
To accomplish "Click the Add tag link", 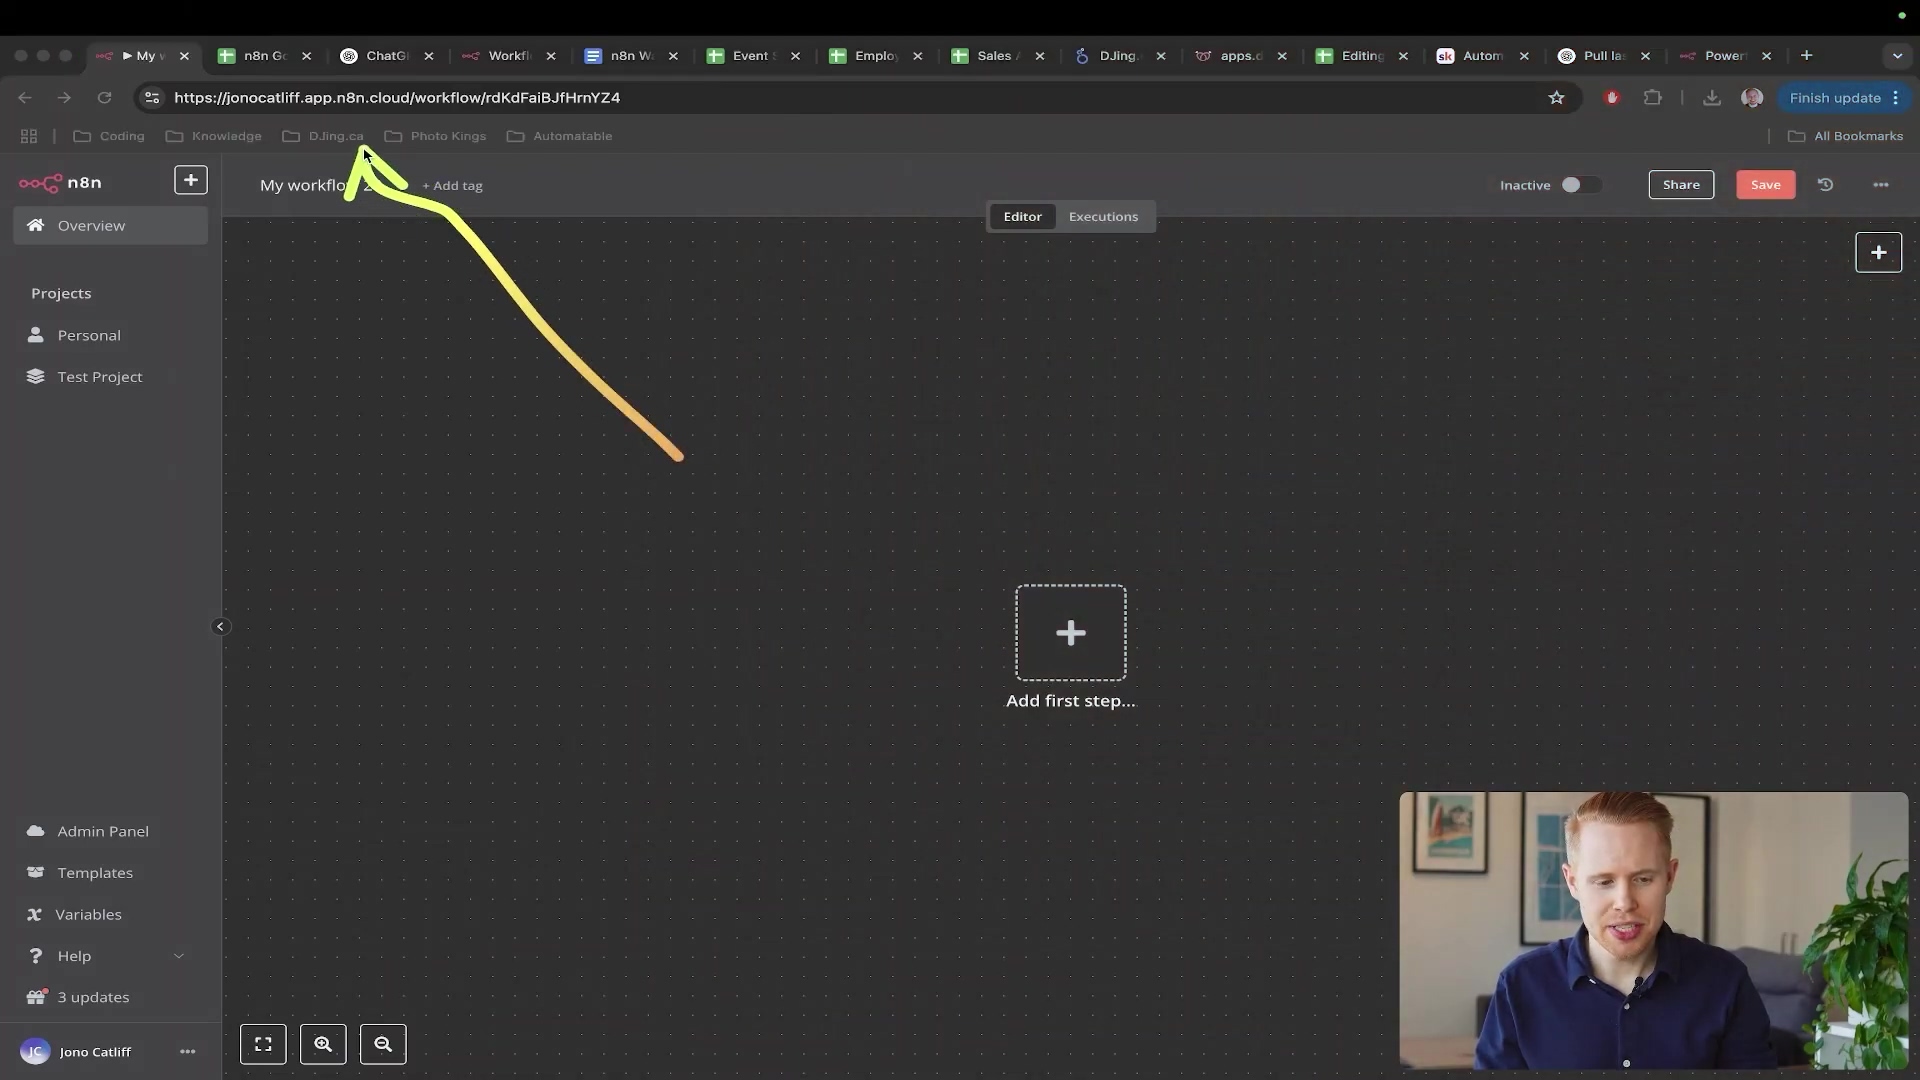I will click(x=452, y=186).
